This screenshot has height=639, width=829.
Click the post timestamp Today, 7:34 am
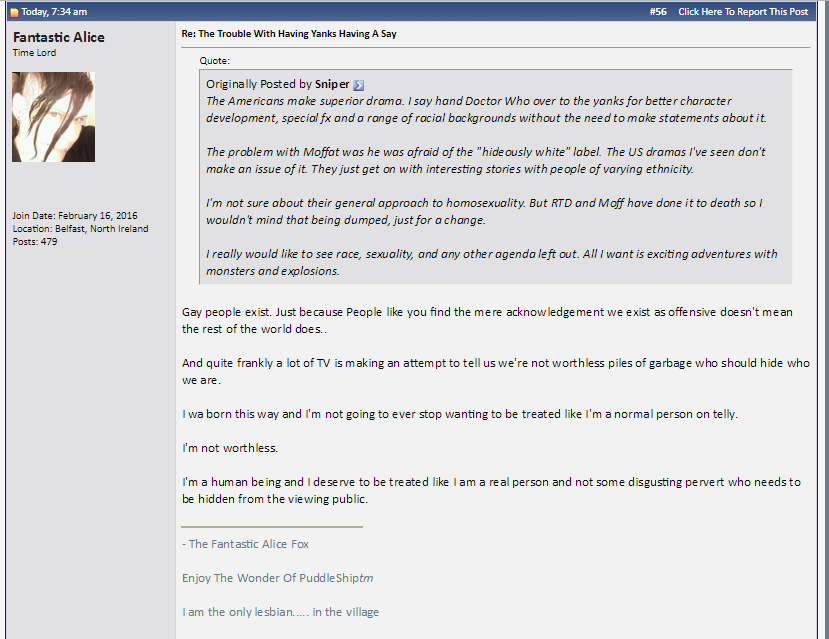tap(54, 12)
